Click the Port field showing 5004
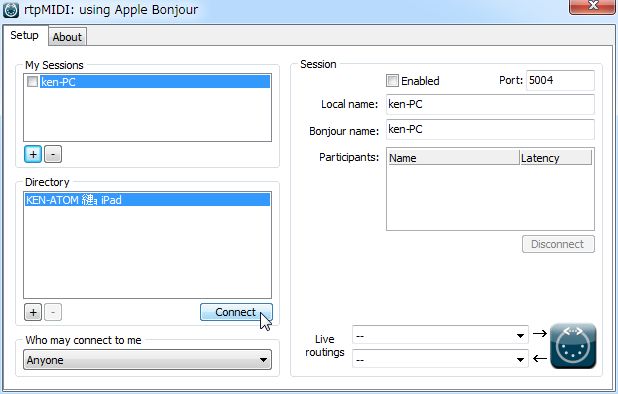The image size is (618, 394). [560, 80]
